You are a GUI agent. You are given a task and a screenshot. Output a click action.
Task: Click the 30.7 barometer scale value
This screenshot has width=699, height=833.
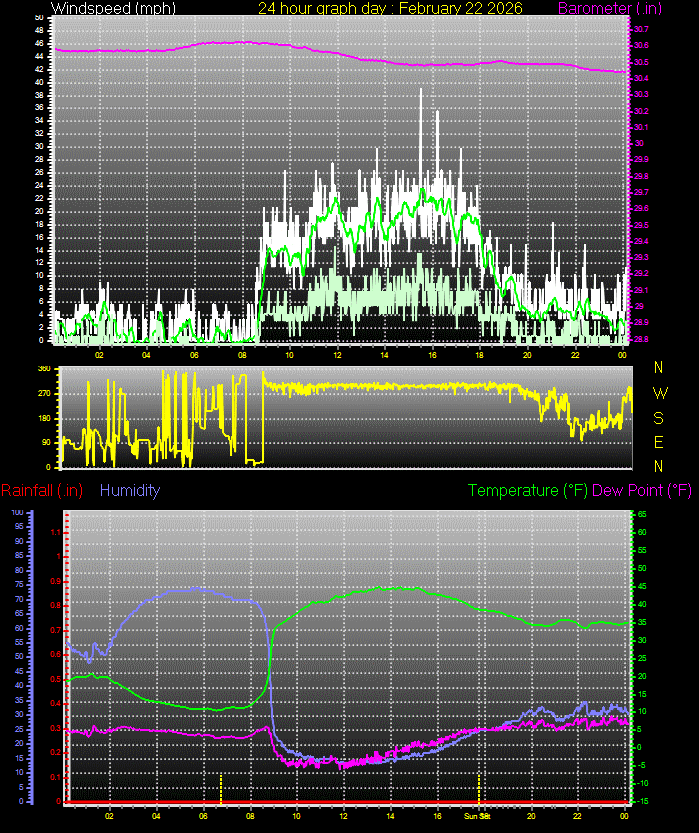point(641,29)
